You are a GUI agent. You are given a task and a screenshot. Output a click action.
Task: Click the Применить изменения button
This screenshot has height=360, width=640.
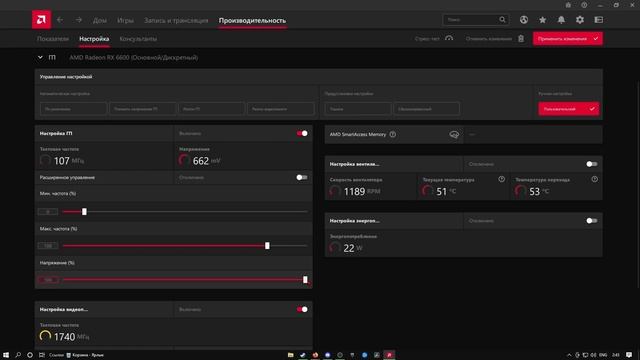pyautogui.click(x=567, y=39)
